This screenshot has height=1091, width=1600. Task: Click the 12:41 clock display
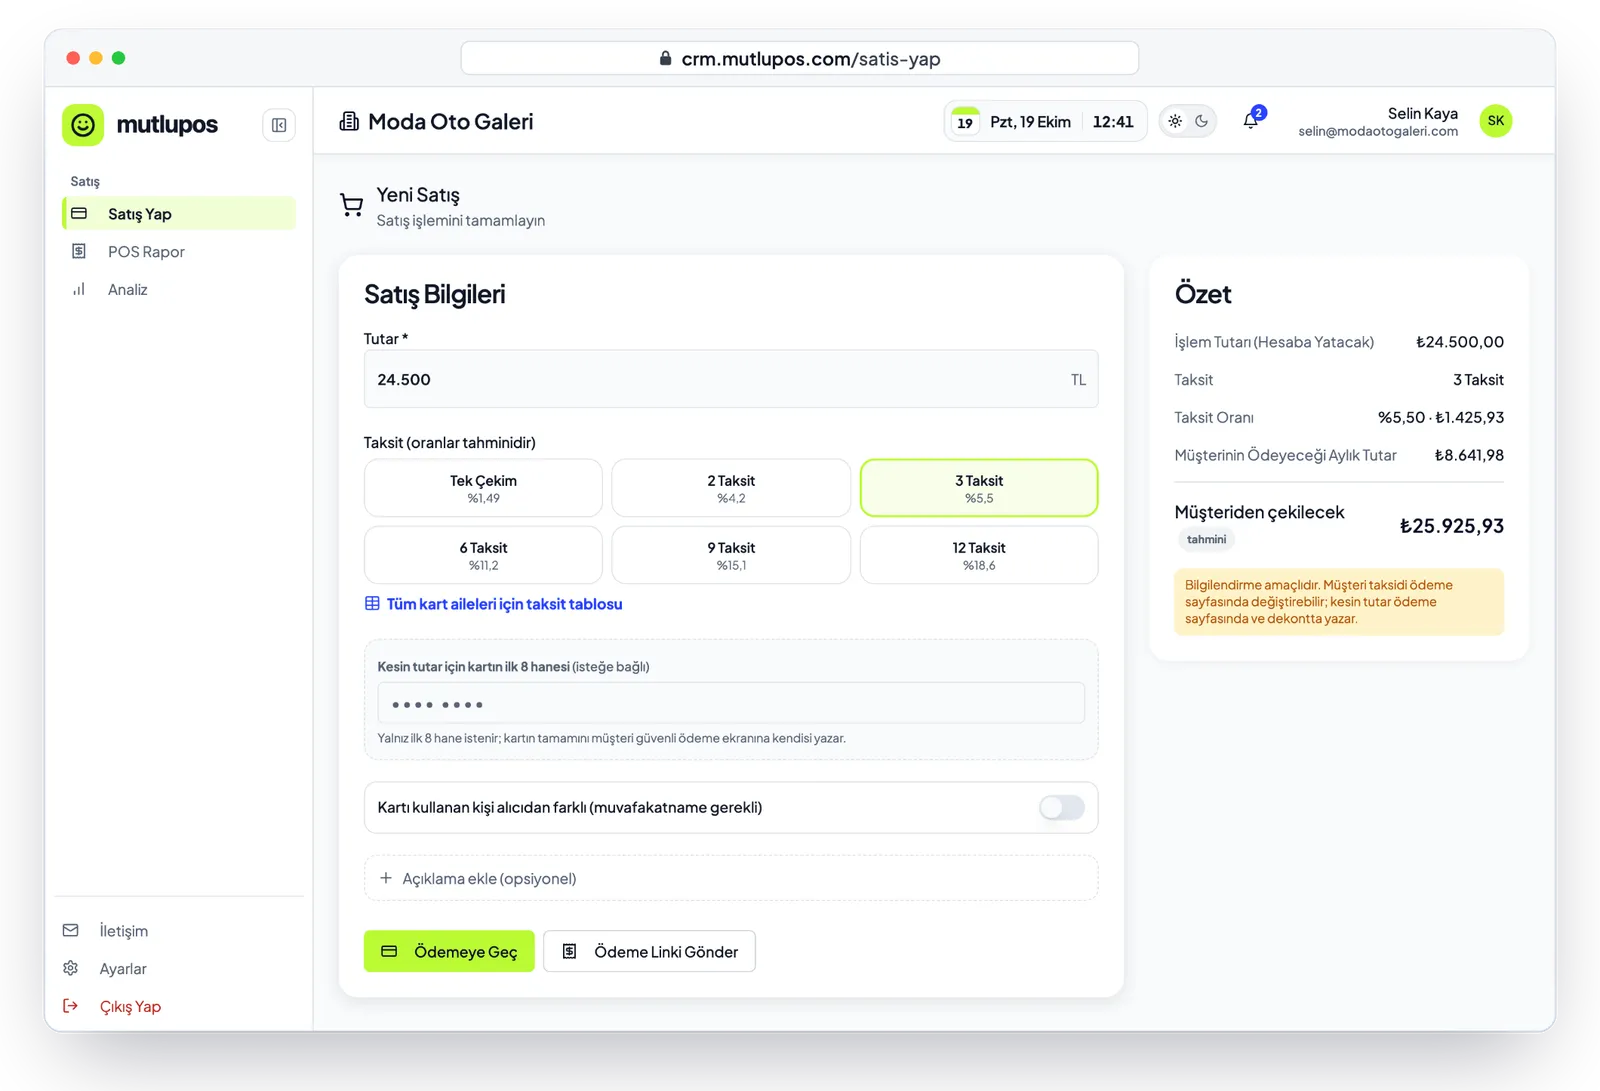click(x=1113, y=122)
